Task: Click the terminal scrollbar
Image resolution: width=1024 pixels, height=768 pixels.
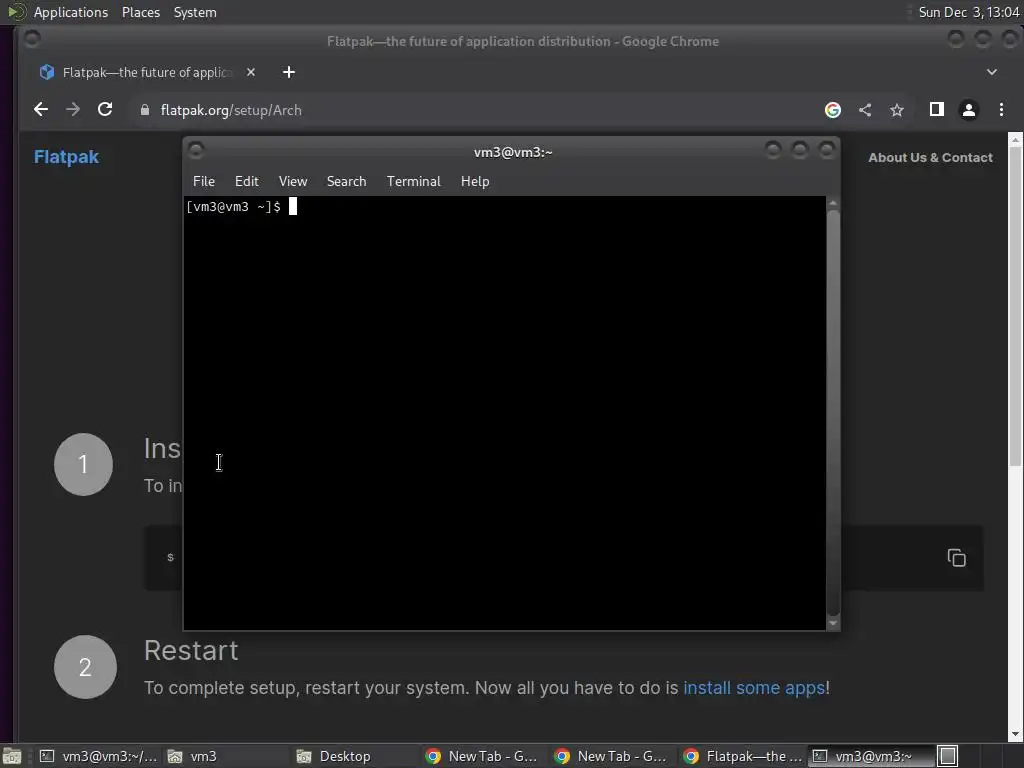Action: tap(833, 411)
